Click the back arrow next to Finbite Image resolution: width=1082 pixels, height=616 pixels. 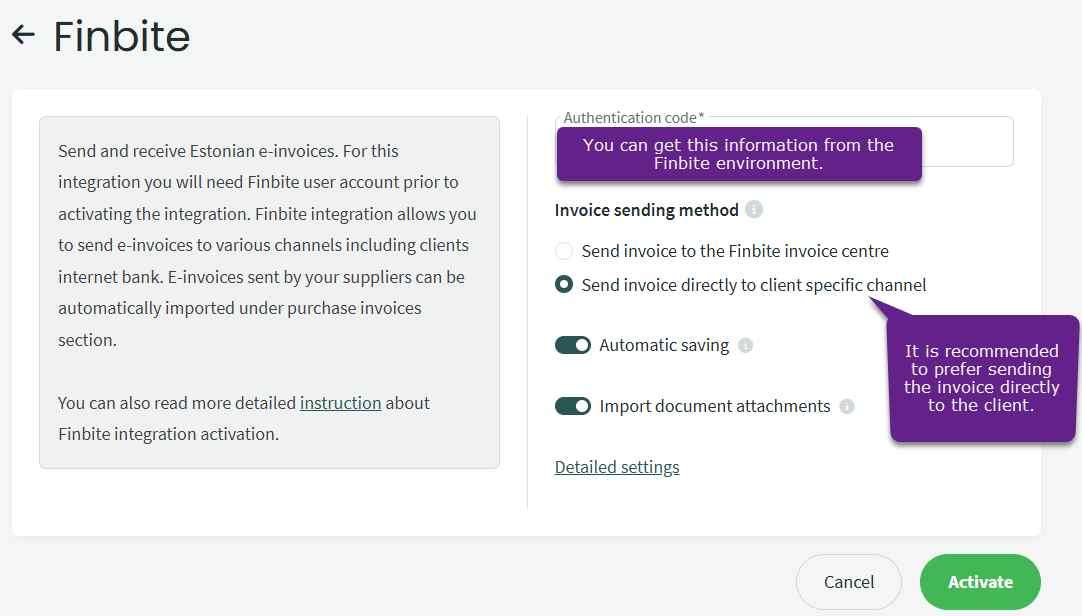(23, 35)
